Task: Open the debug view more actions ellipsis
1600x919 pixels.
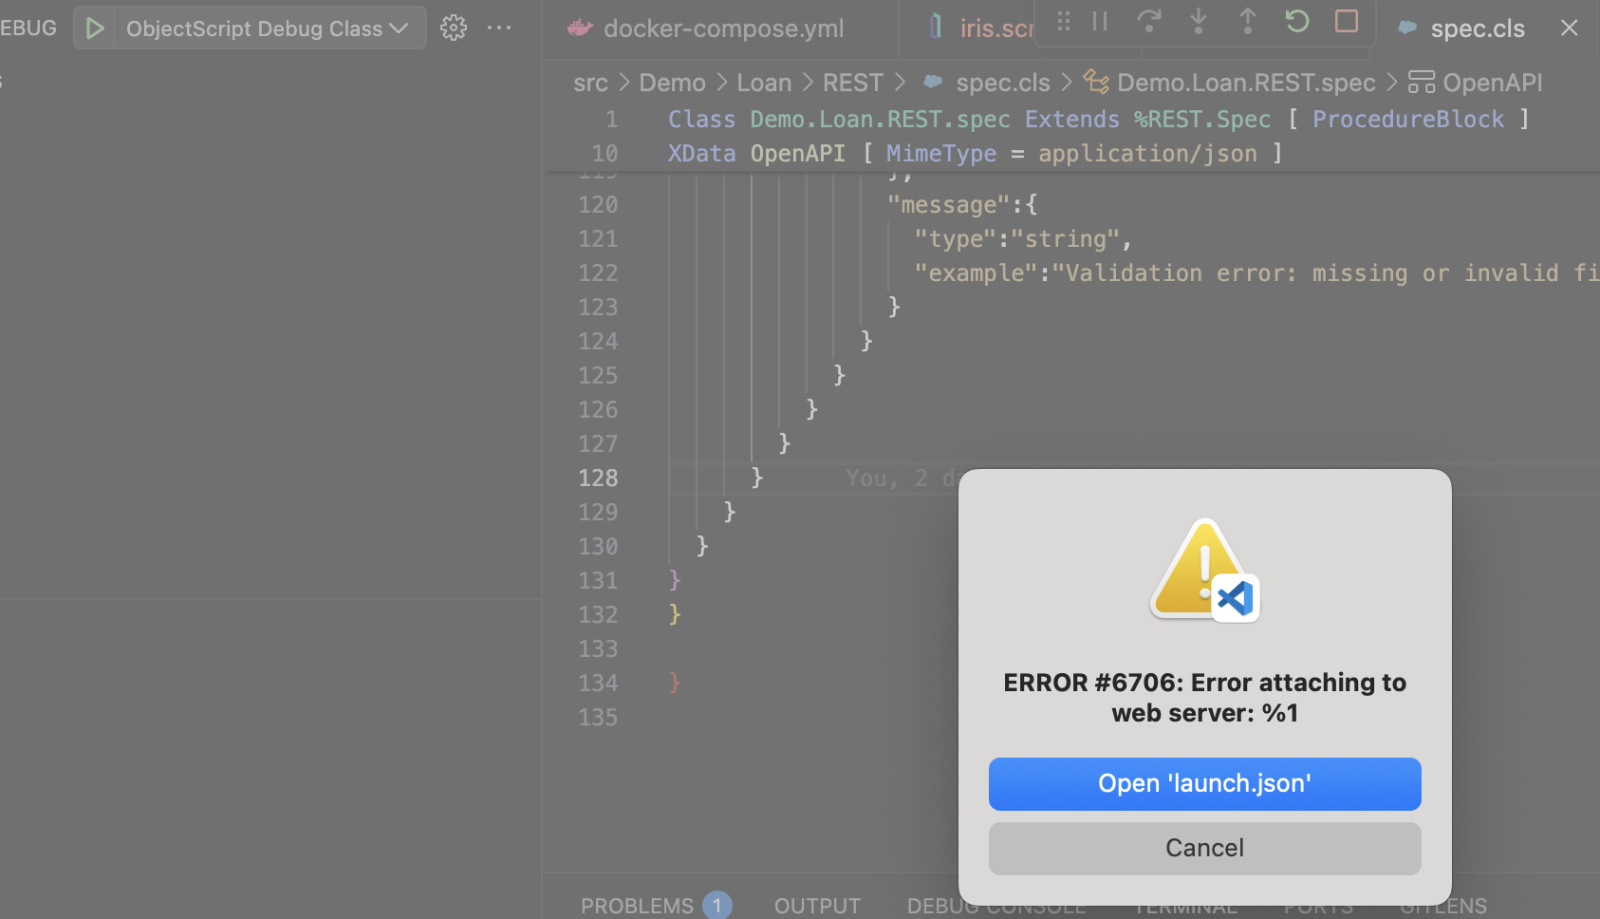Action: tap(499, 28)
